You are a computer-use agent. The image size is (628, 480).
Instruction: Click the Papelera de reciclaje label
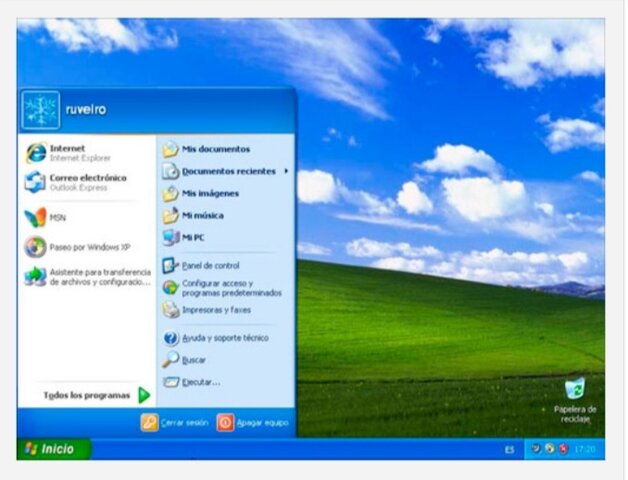[x=575, y=414]
